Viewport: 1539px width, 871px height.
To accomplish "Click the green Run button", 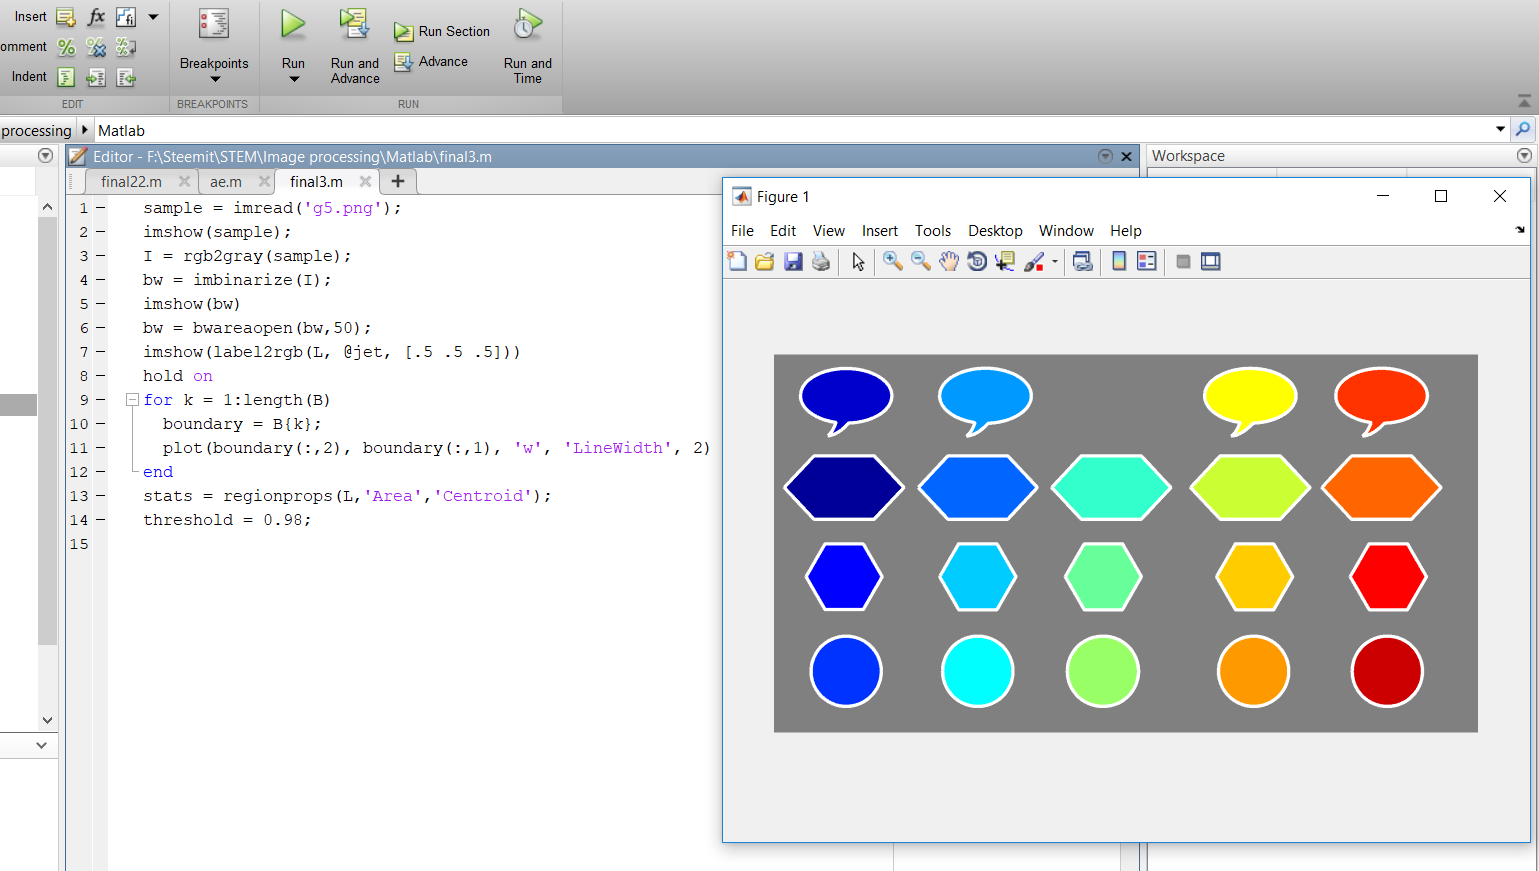I will 293,25.
